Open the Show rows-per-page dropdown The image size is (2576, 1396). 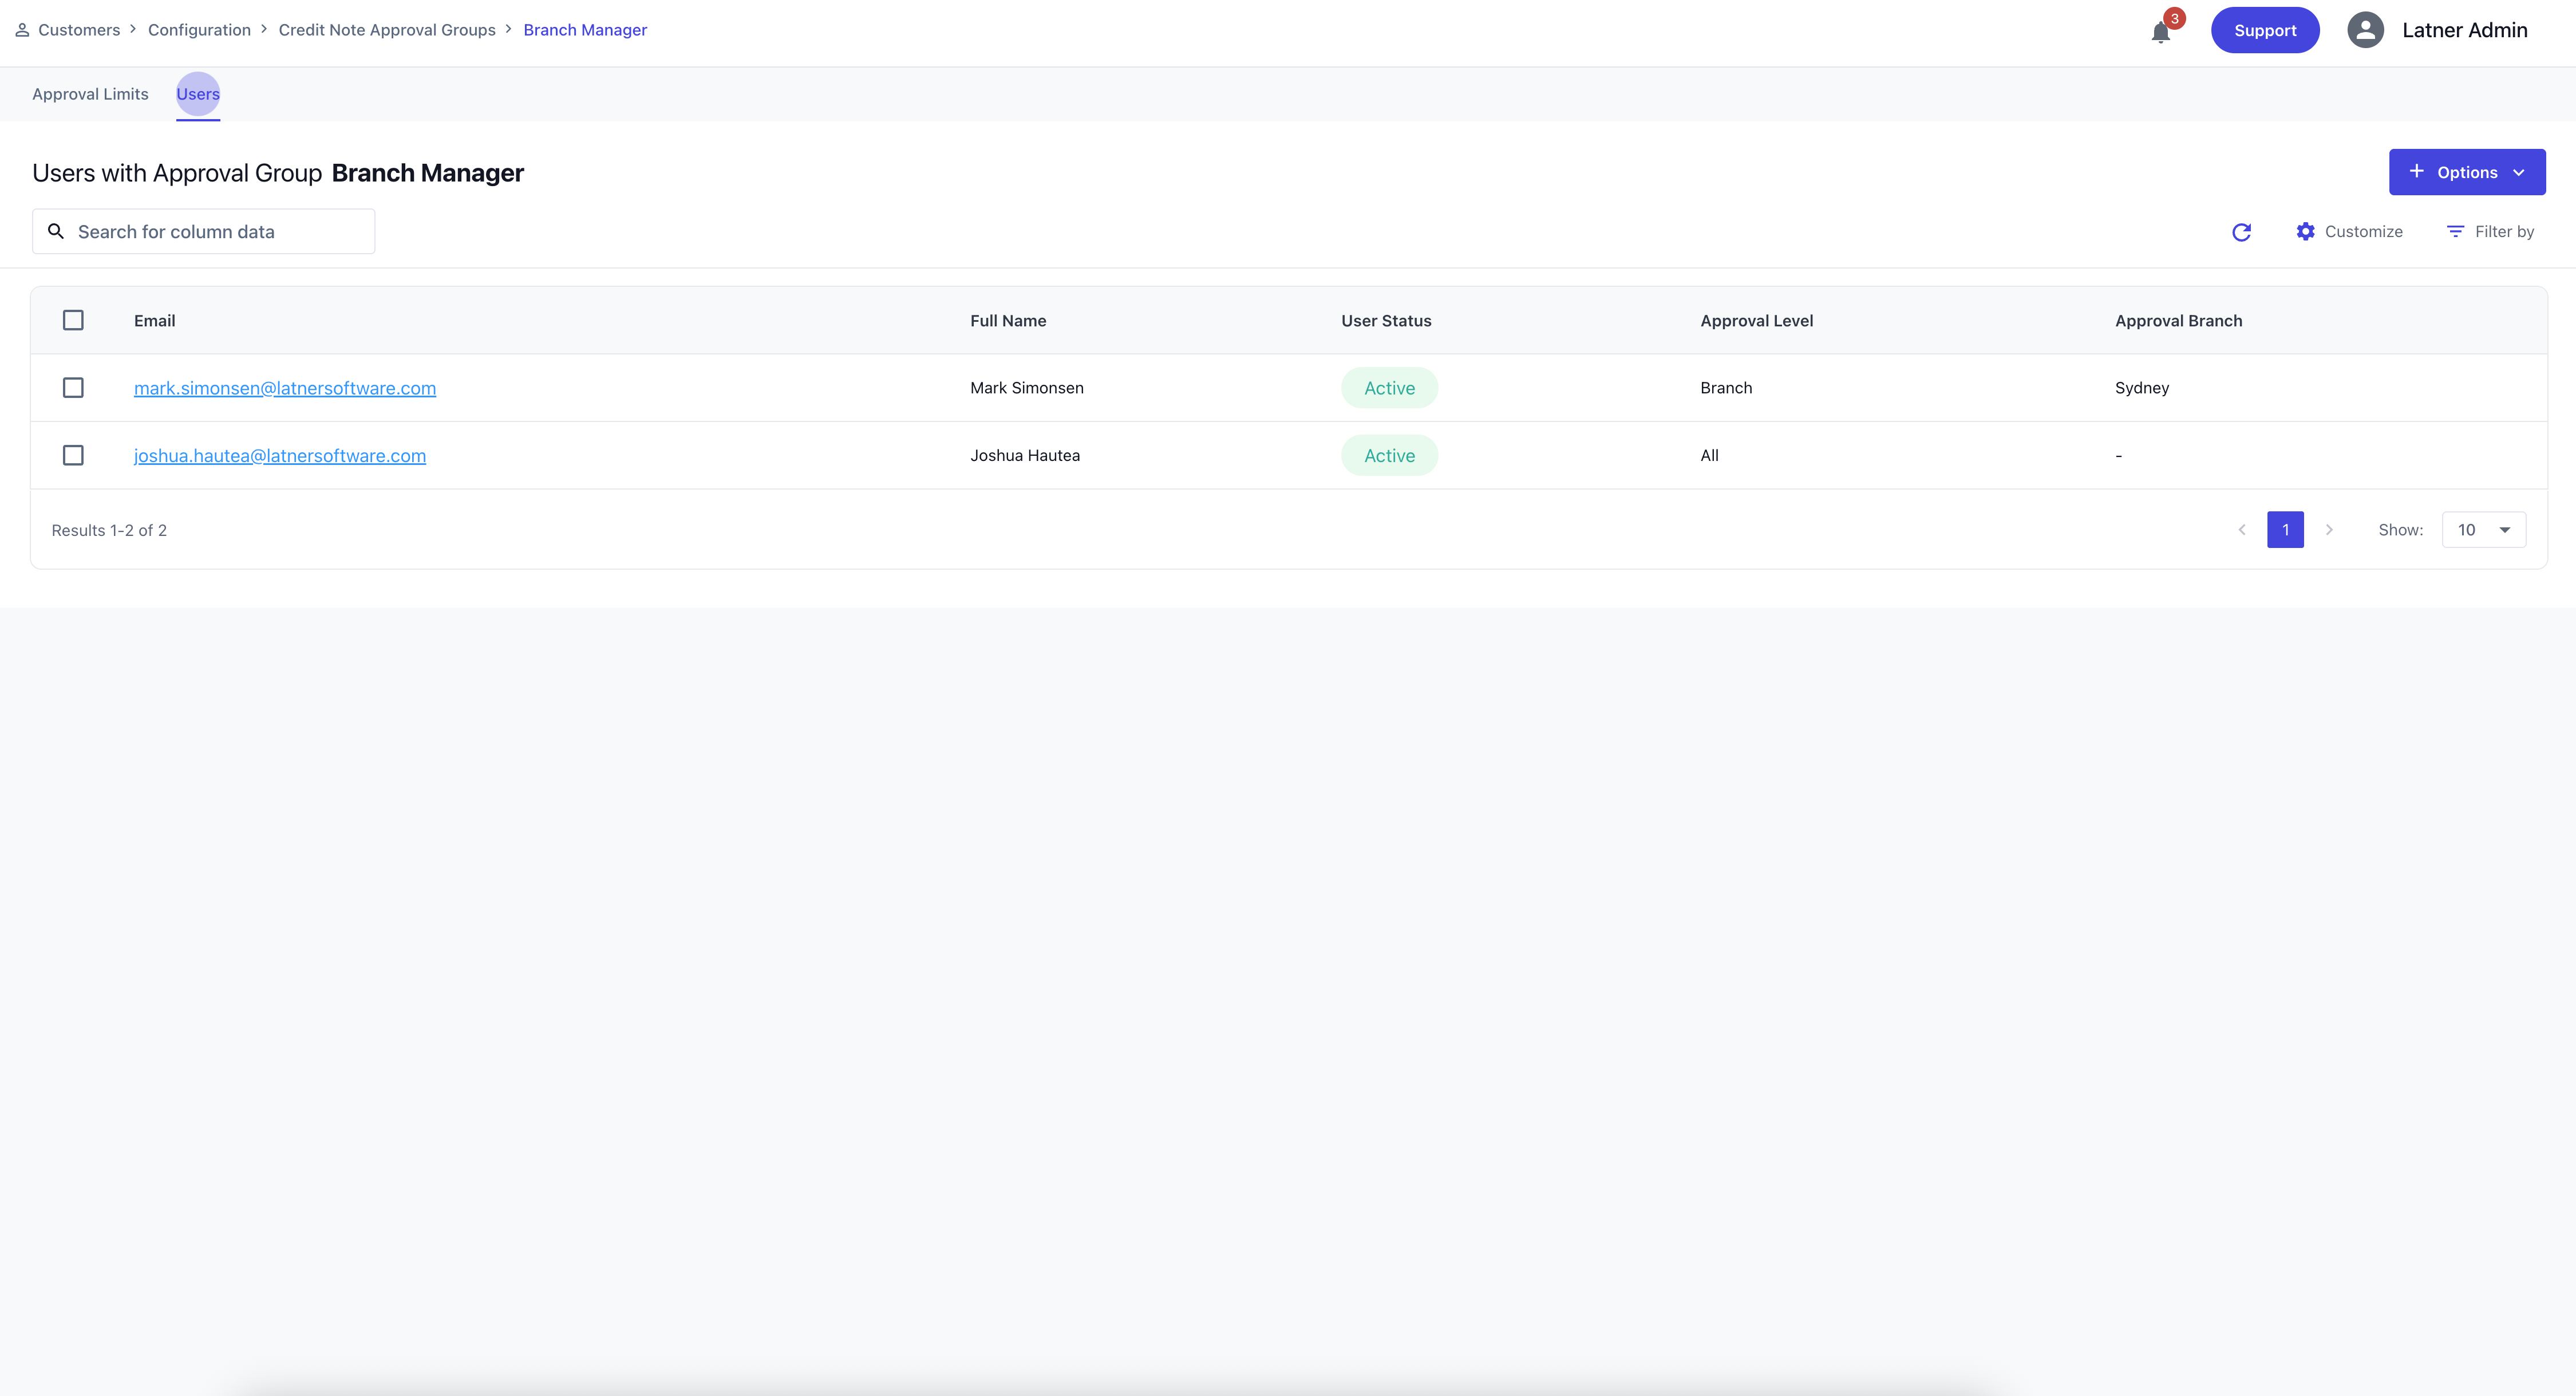[x=2483, y=530]
